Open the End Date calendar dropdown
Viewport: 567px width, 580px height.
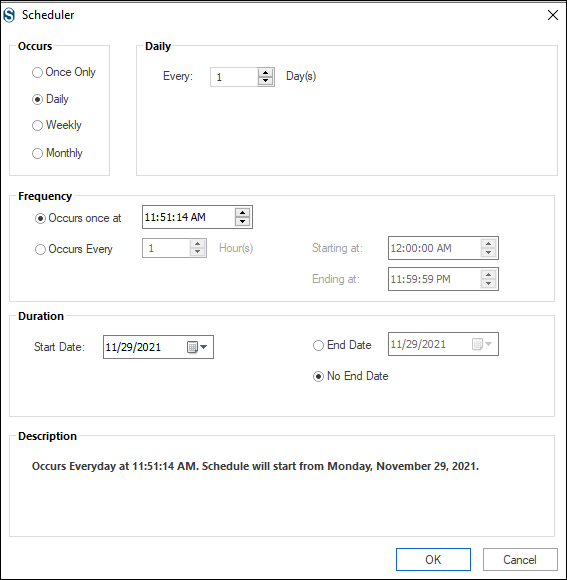coord(482,344)
